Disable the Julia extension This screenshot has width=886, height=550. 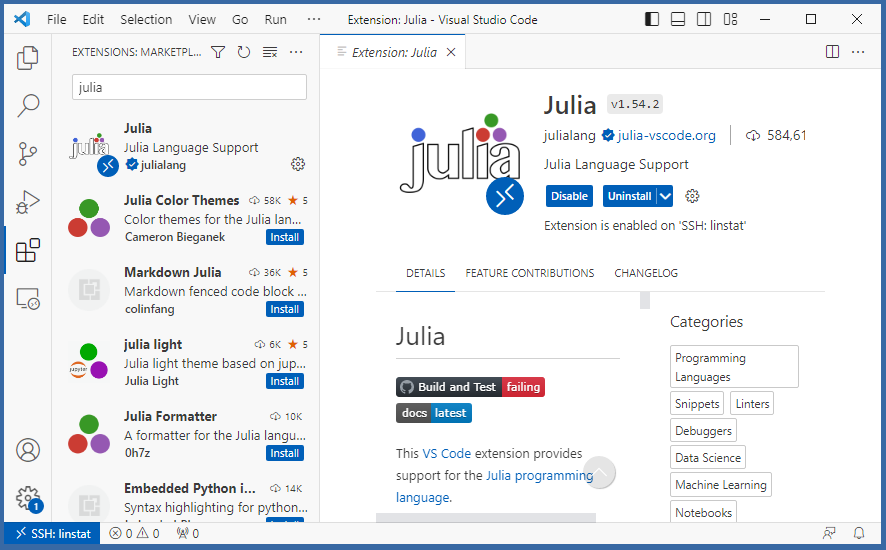569,196
